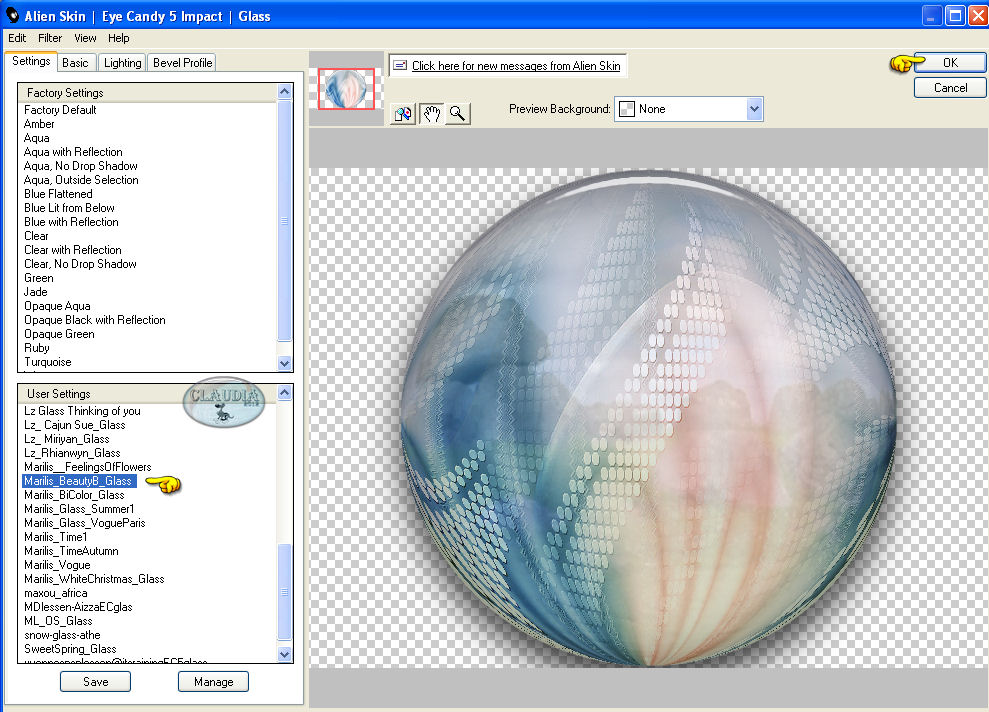Select Aqua, Outside Selection preset
The height and width of the screenshot is (712, 989).
coord(81,180)
